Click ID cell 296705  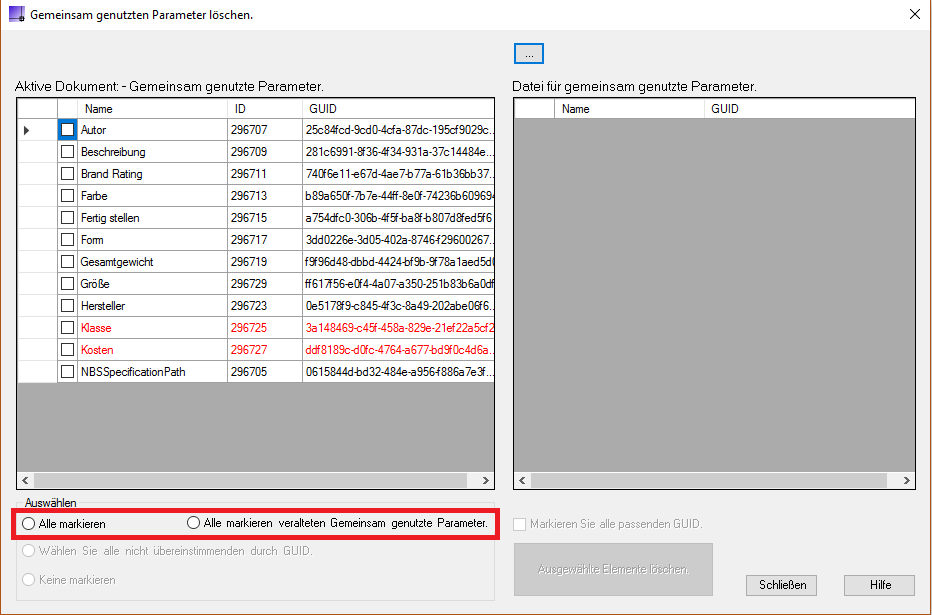tap(265, 371)
